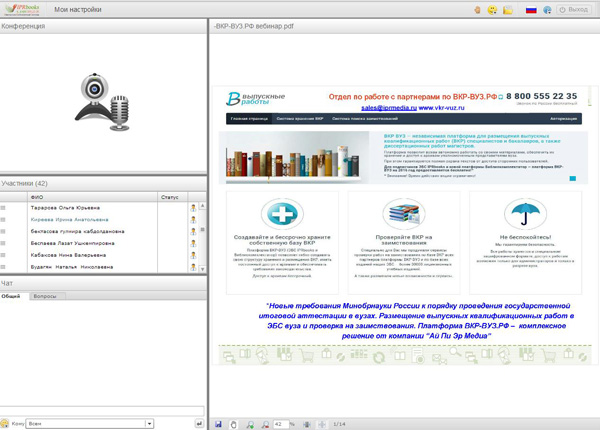Switch to the Вопросы chat tab
600x430 pixels.
[45, 296]
